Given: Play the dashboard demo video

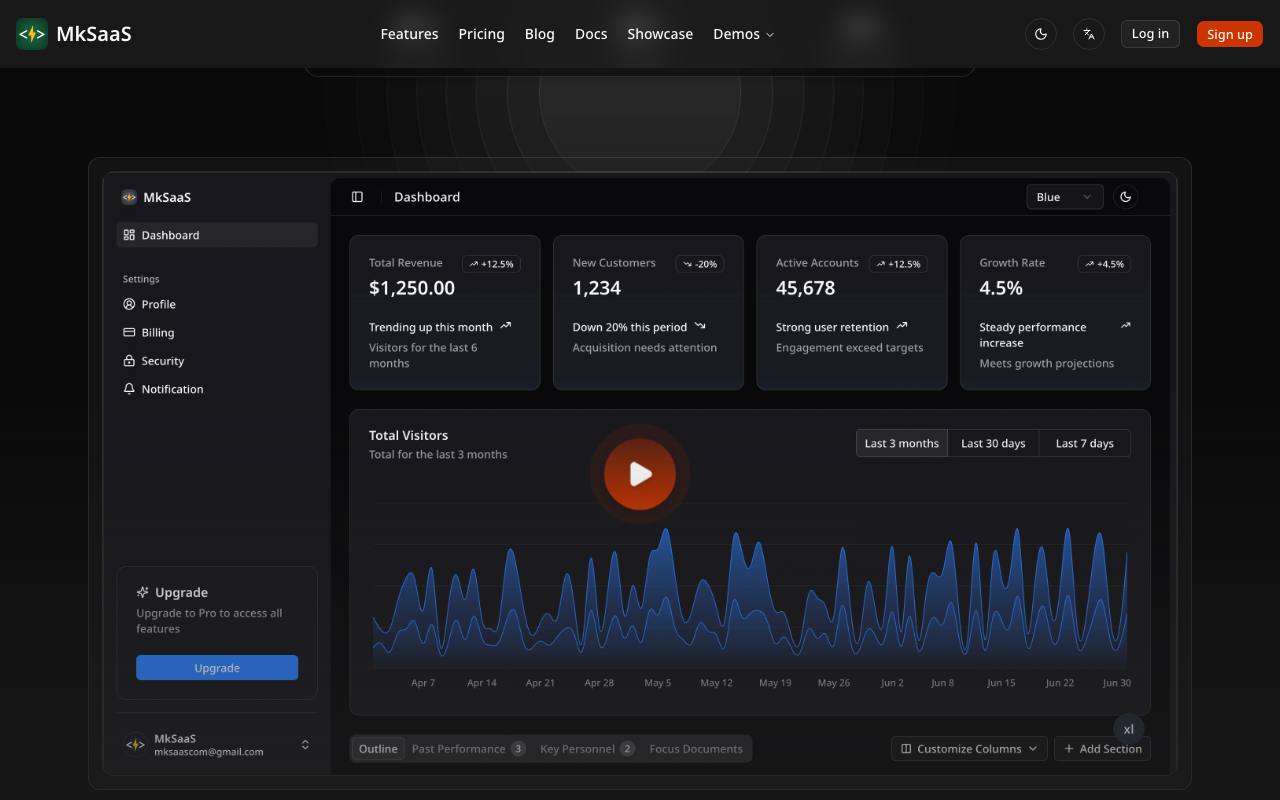Looking at the screenshot, I should [640, 474].
